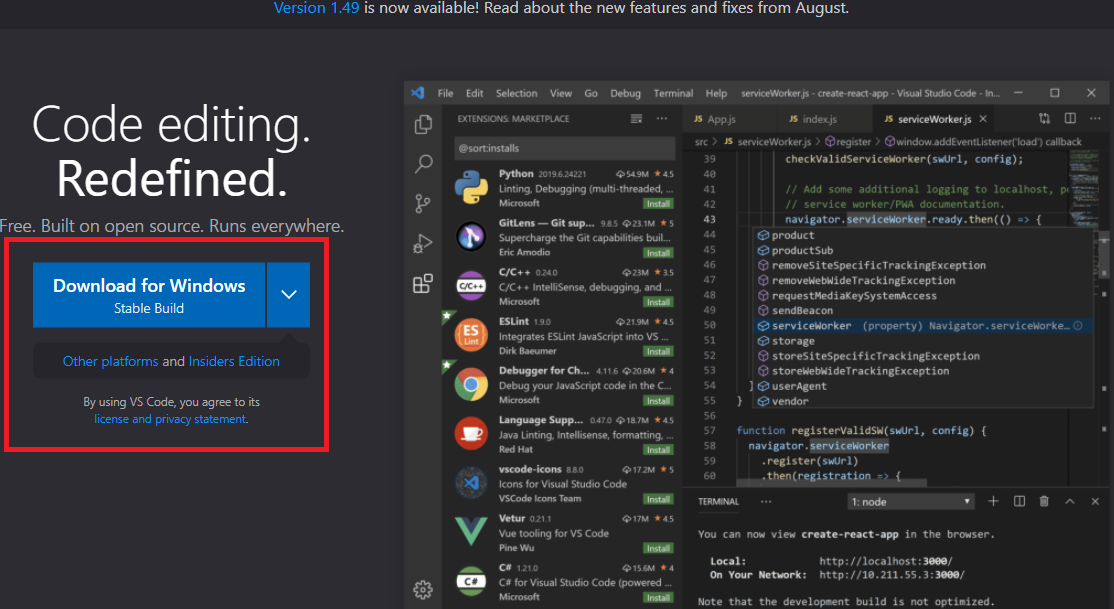The height and width of the screenshot is (609, 1114).
Task: Click the Debugger for Chrome extension icon
Action: tap(471, 384)
